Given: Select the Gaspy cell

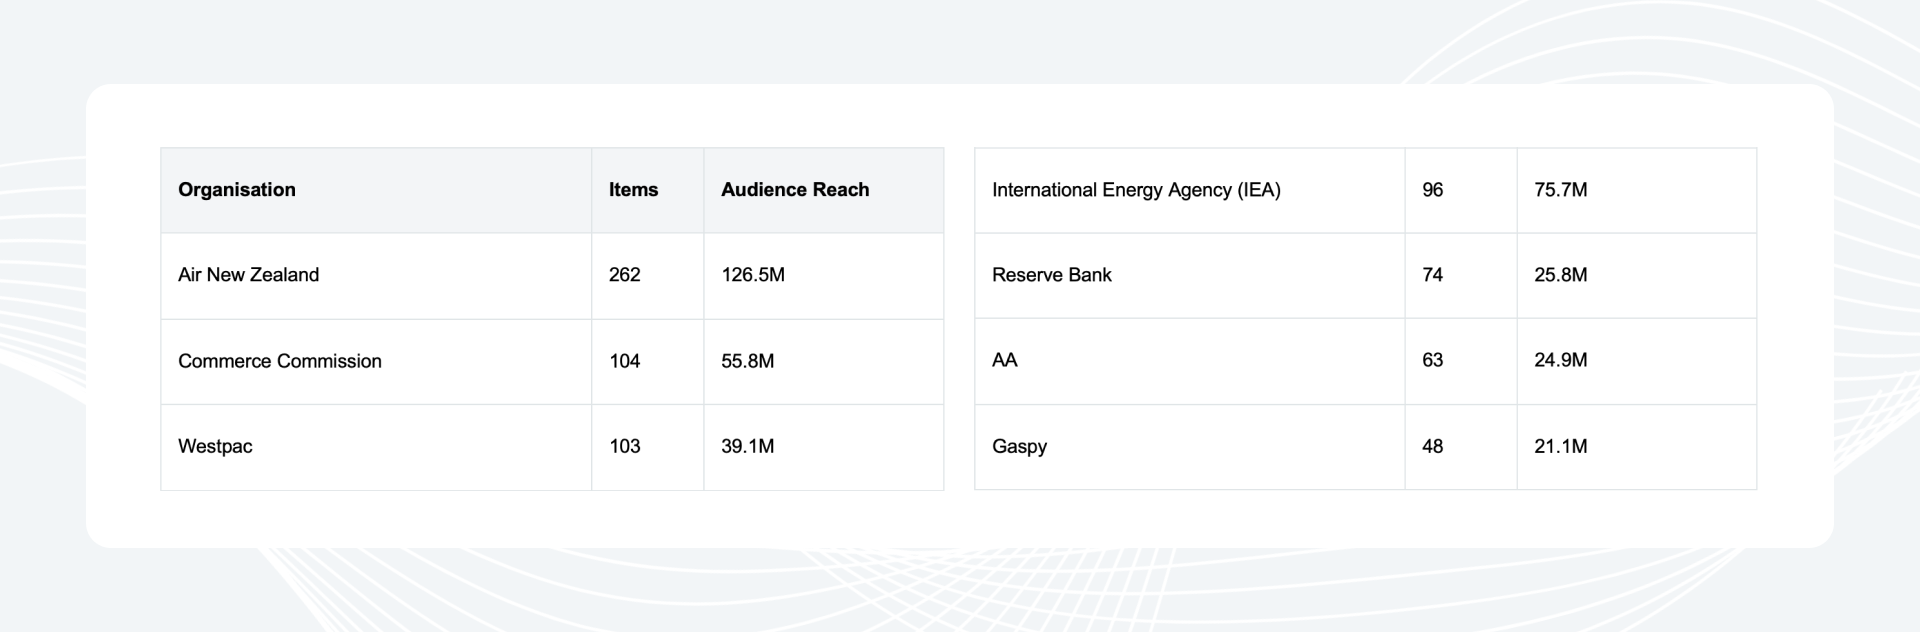Looking at the screenshot, I should pyautogui.click(x=1190, y=447).
